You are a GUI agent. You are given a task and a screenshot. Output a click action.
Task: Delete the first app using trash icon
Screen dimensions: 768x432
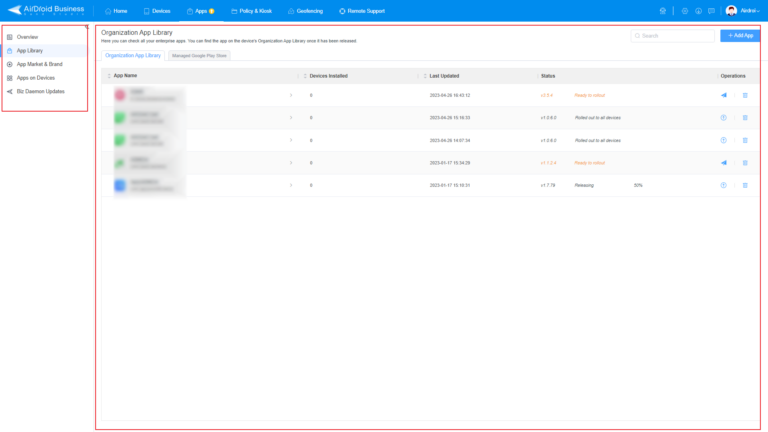[x=745, y=95]
